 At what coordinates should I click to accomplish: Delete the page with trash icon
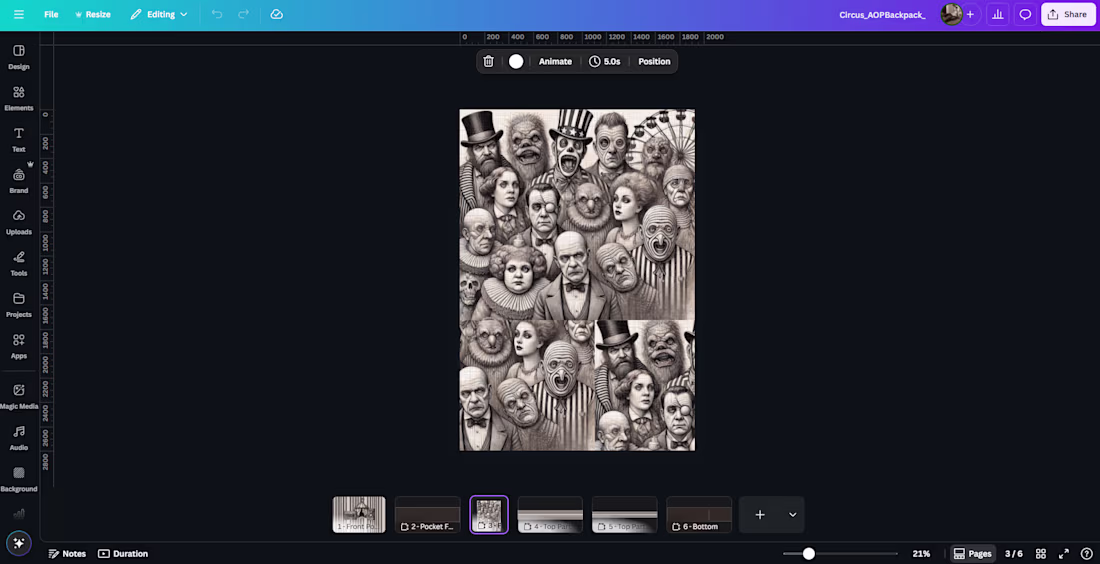tap(488, 62)
